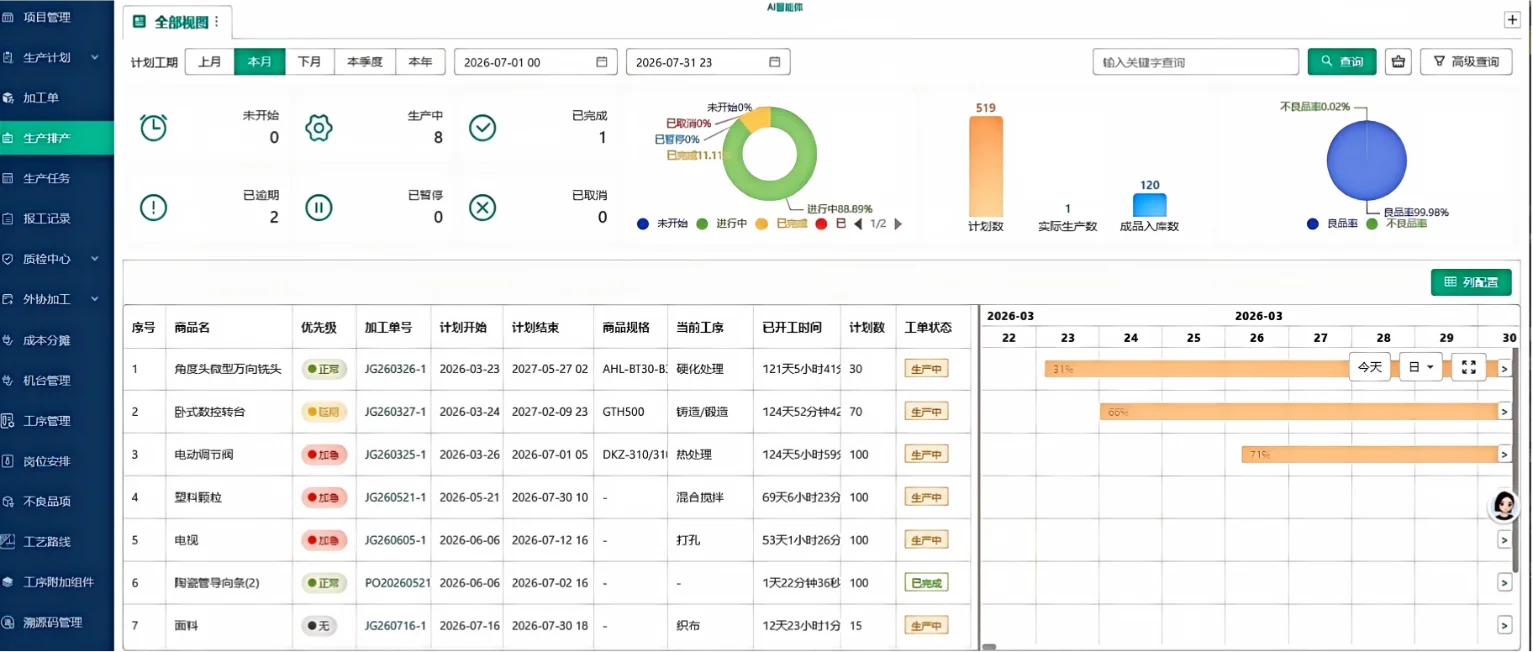Click the 已暂停 pause icon
This screenshot has width=1533, height=652.
pyautogui.click(x=318, y=207)
